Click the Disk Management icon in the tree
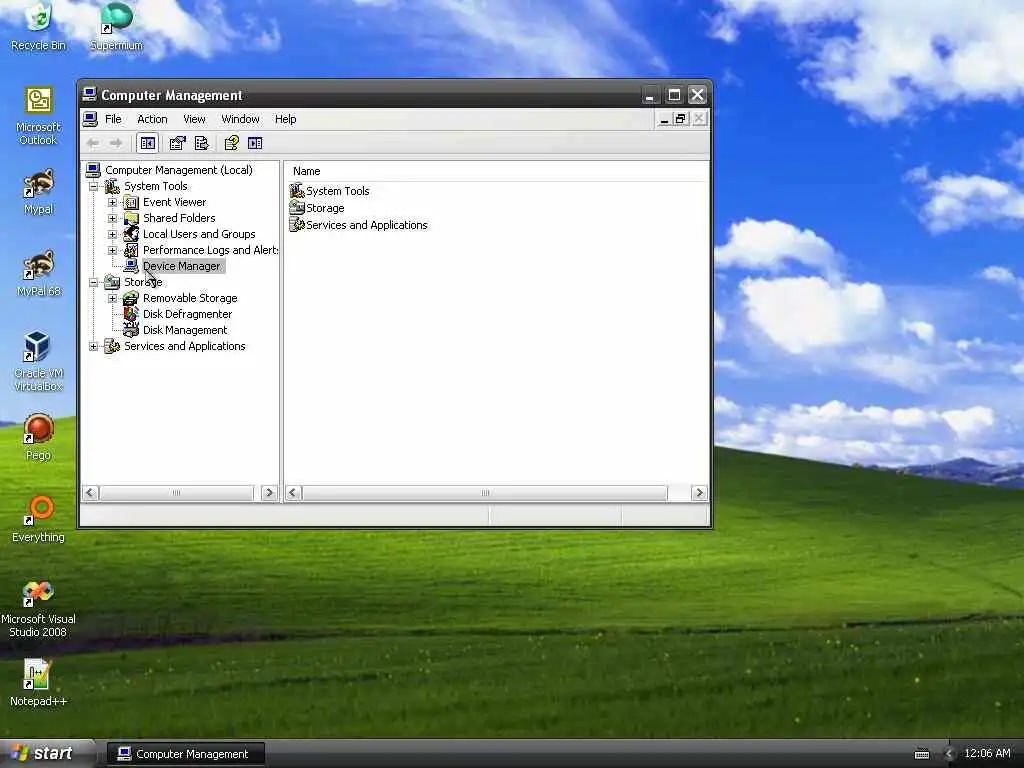The image size is (1024, 768). (131, 330)
